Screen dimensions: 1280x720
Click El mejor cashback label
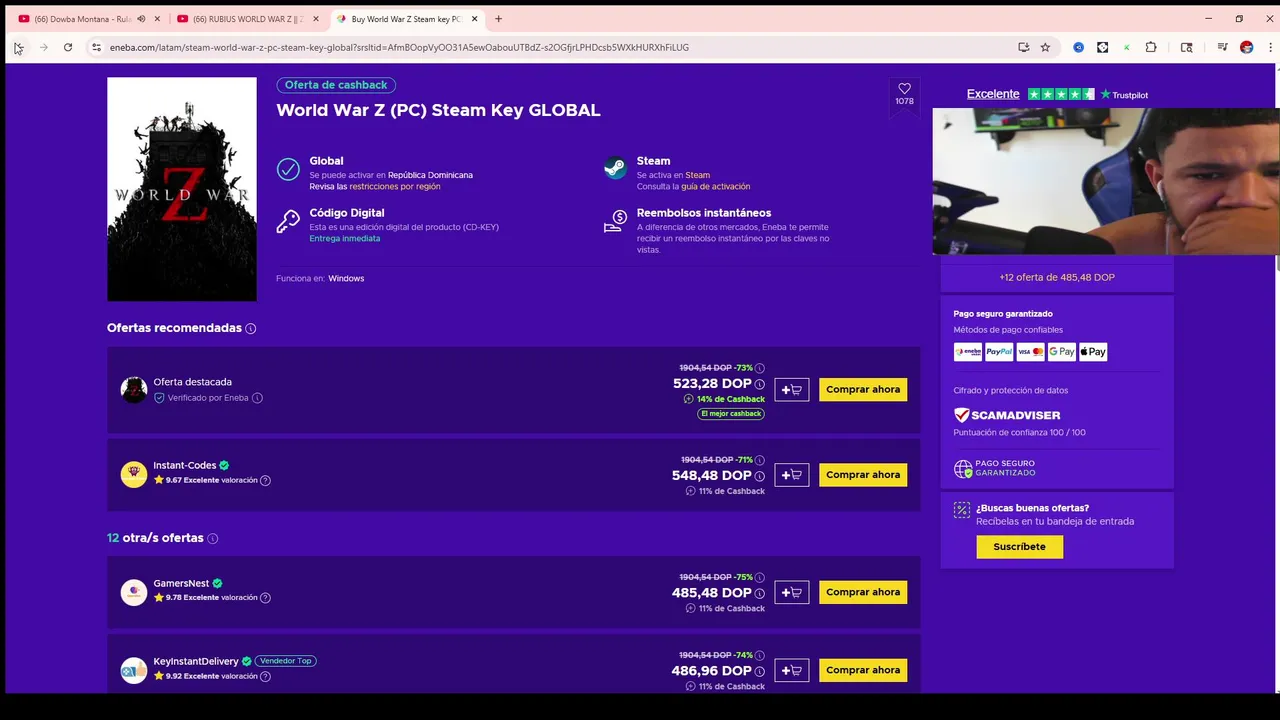tap(731, 414)
